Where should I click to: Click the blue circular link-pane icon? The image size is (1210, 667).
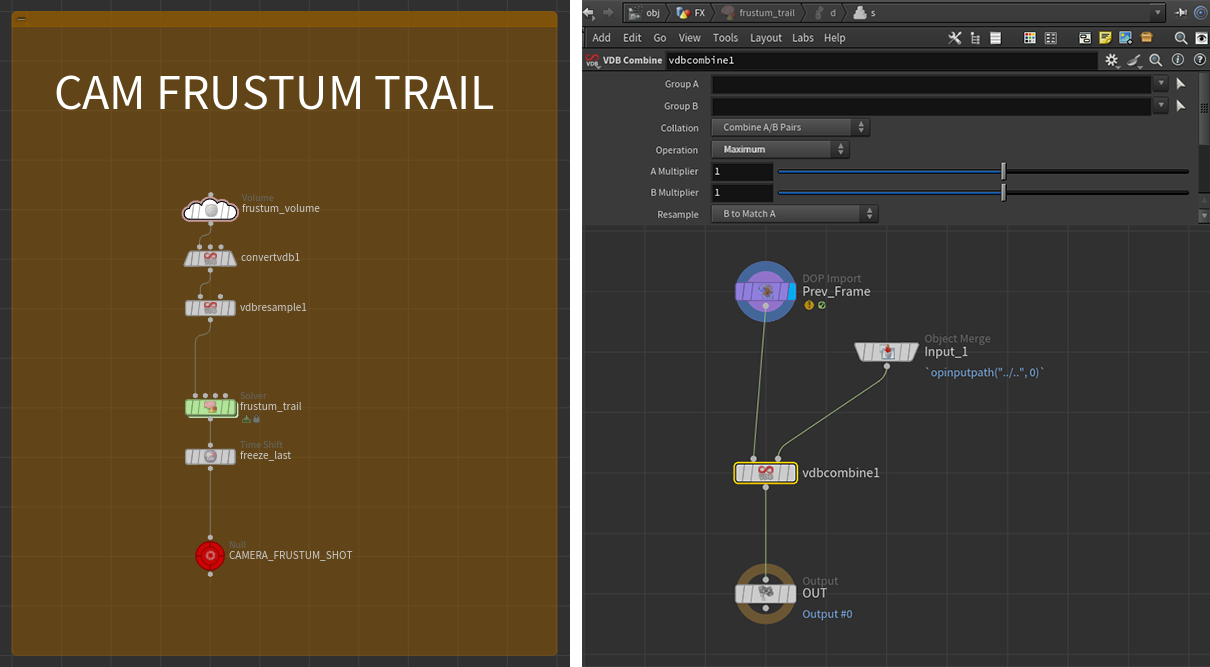coord(1200,13)
